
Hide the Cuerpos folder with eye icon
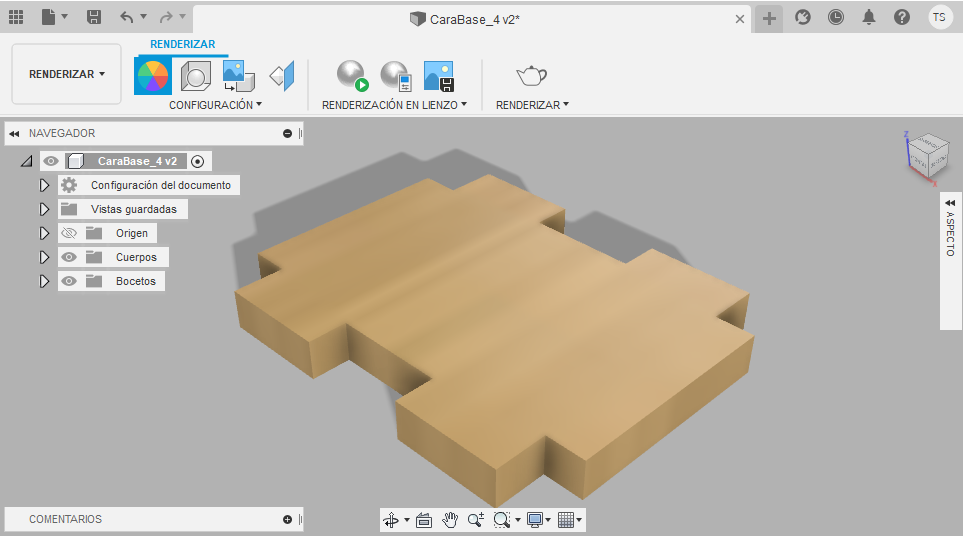[x=69, y=257]
